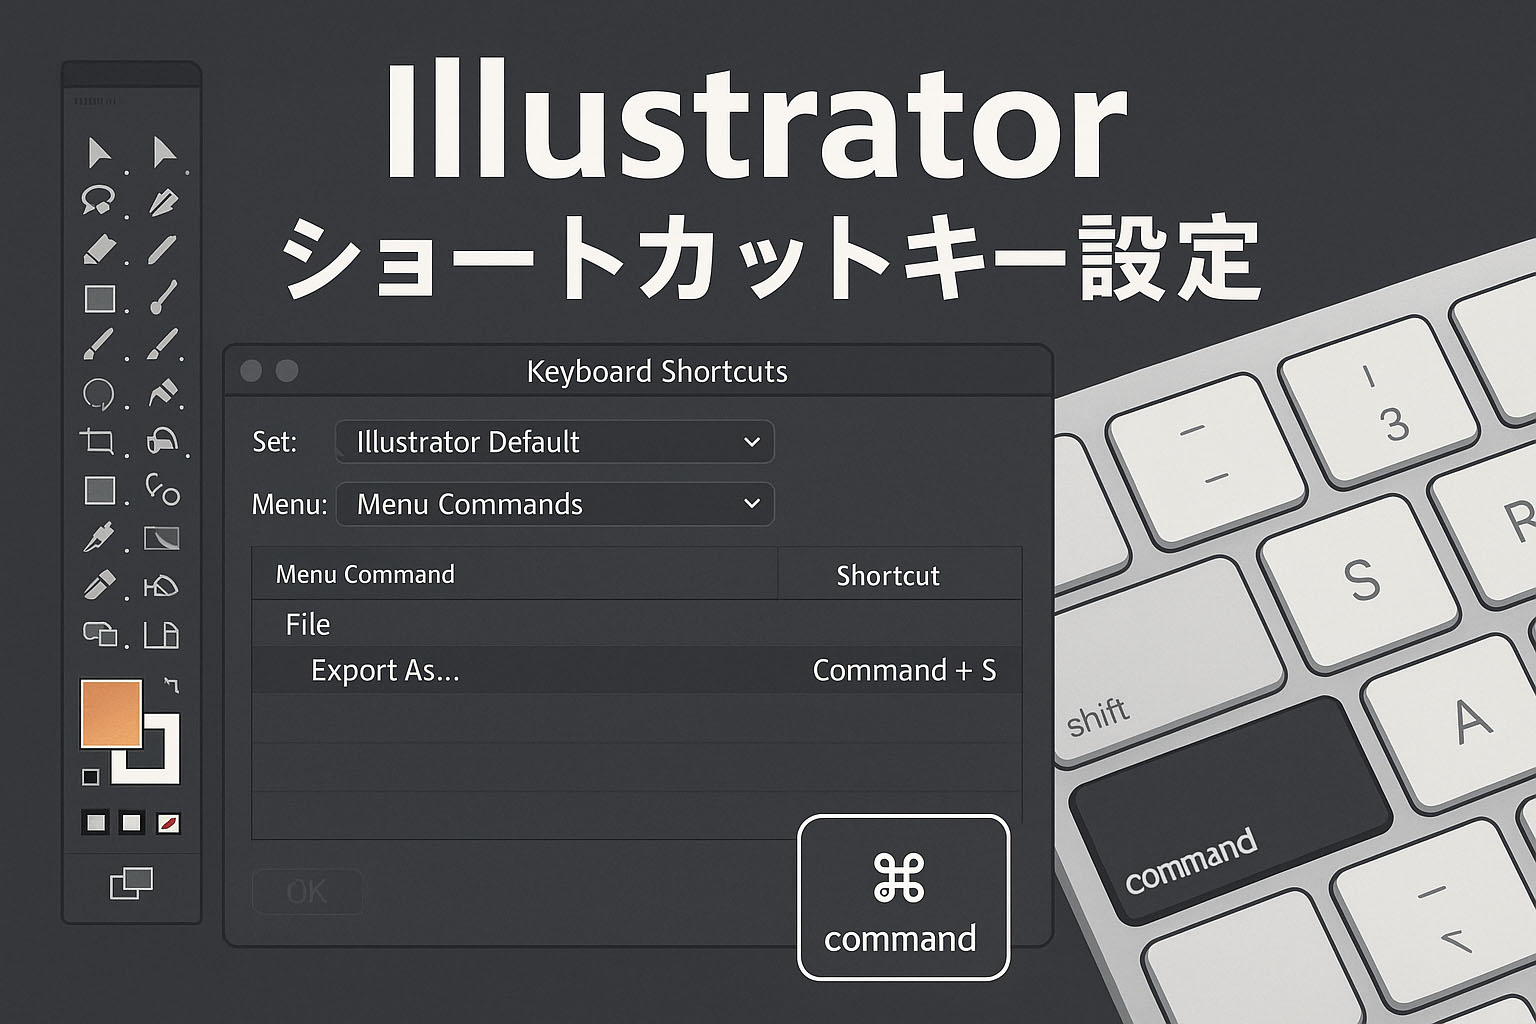Select the circular-arrow Rotate tool
Viewport: 1536px width, 1024px height.
[98, 394]
